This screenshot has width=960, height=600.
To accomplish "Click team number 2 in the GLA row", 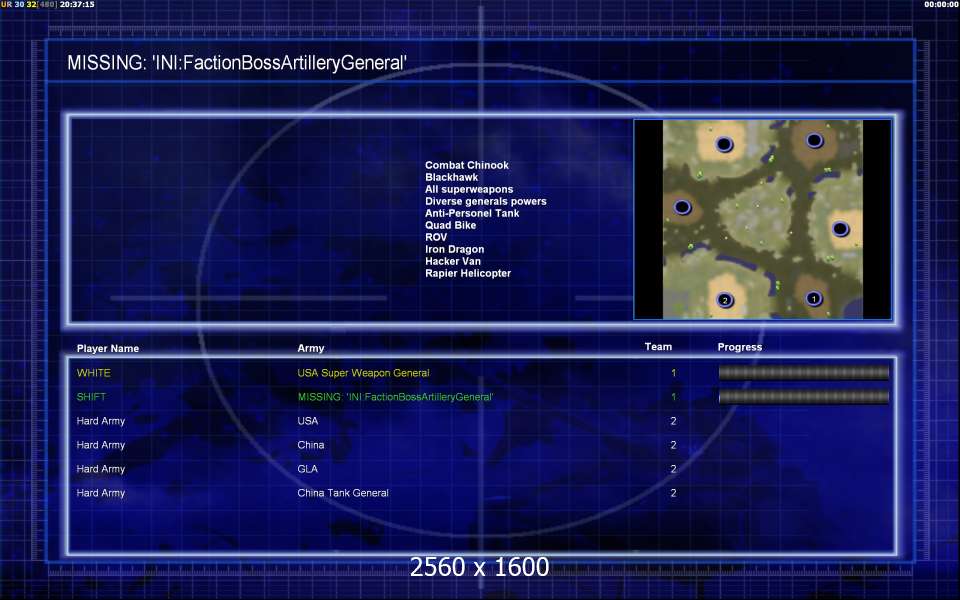I will [673, 469].
